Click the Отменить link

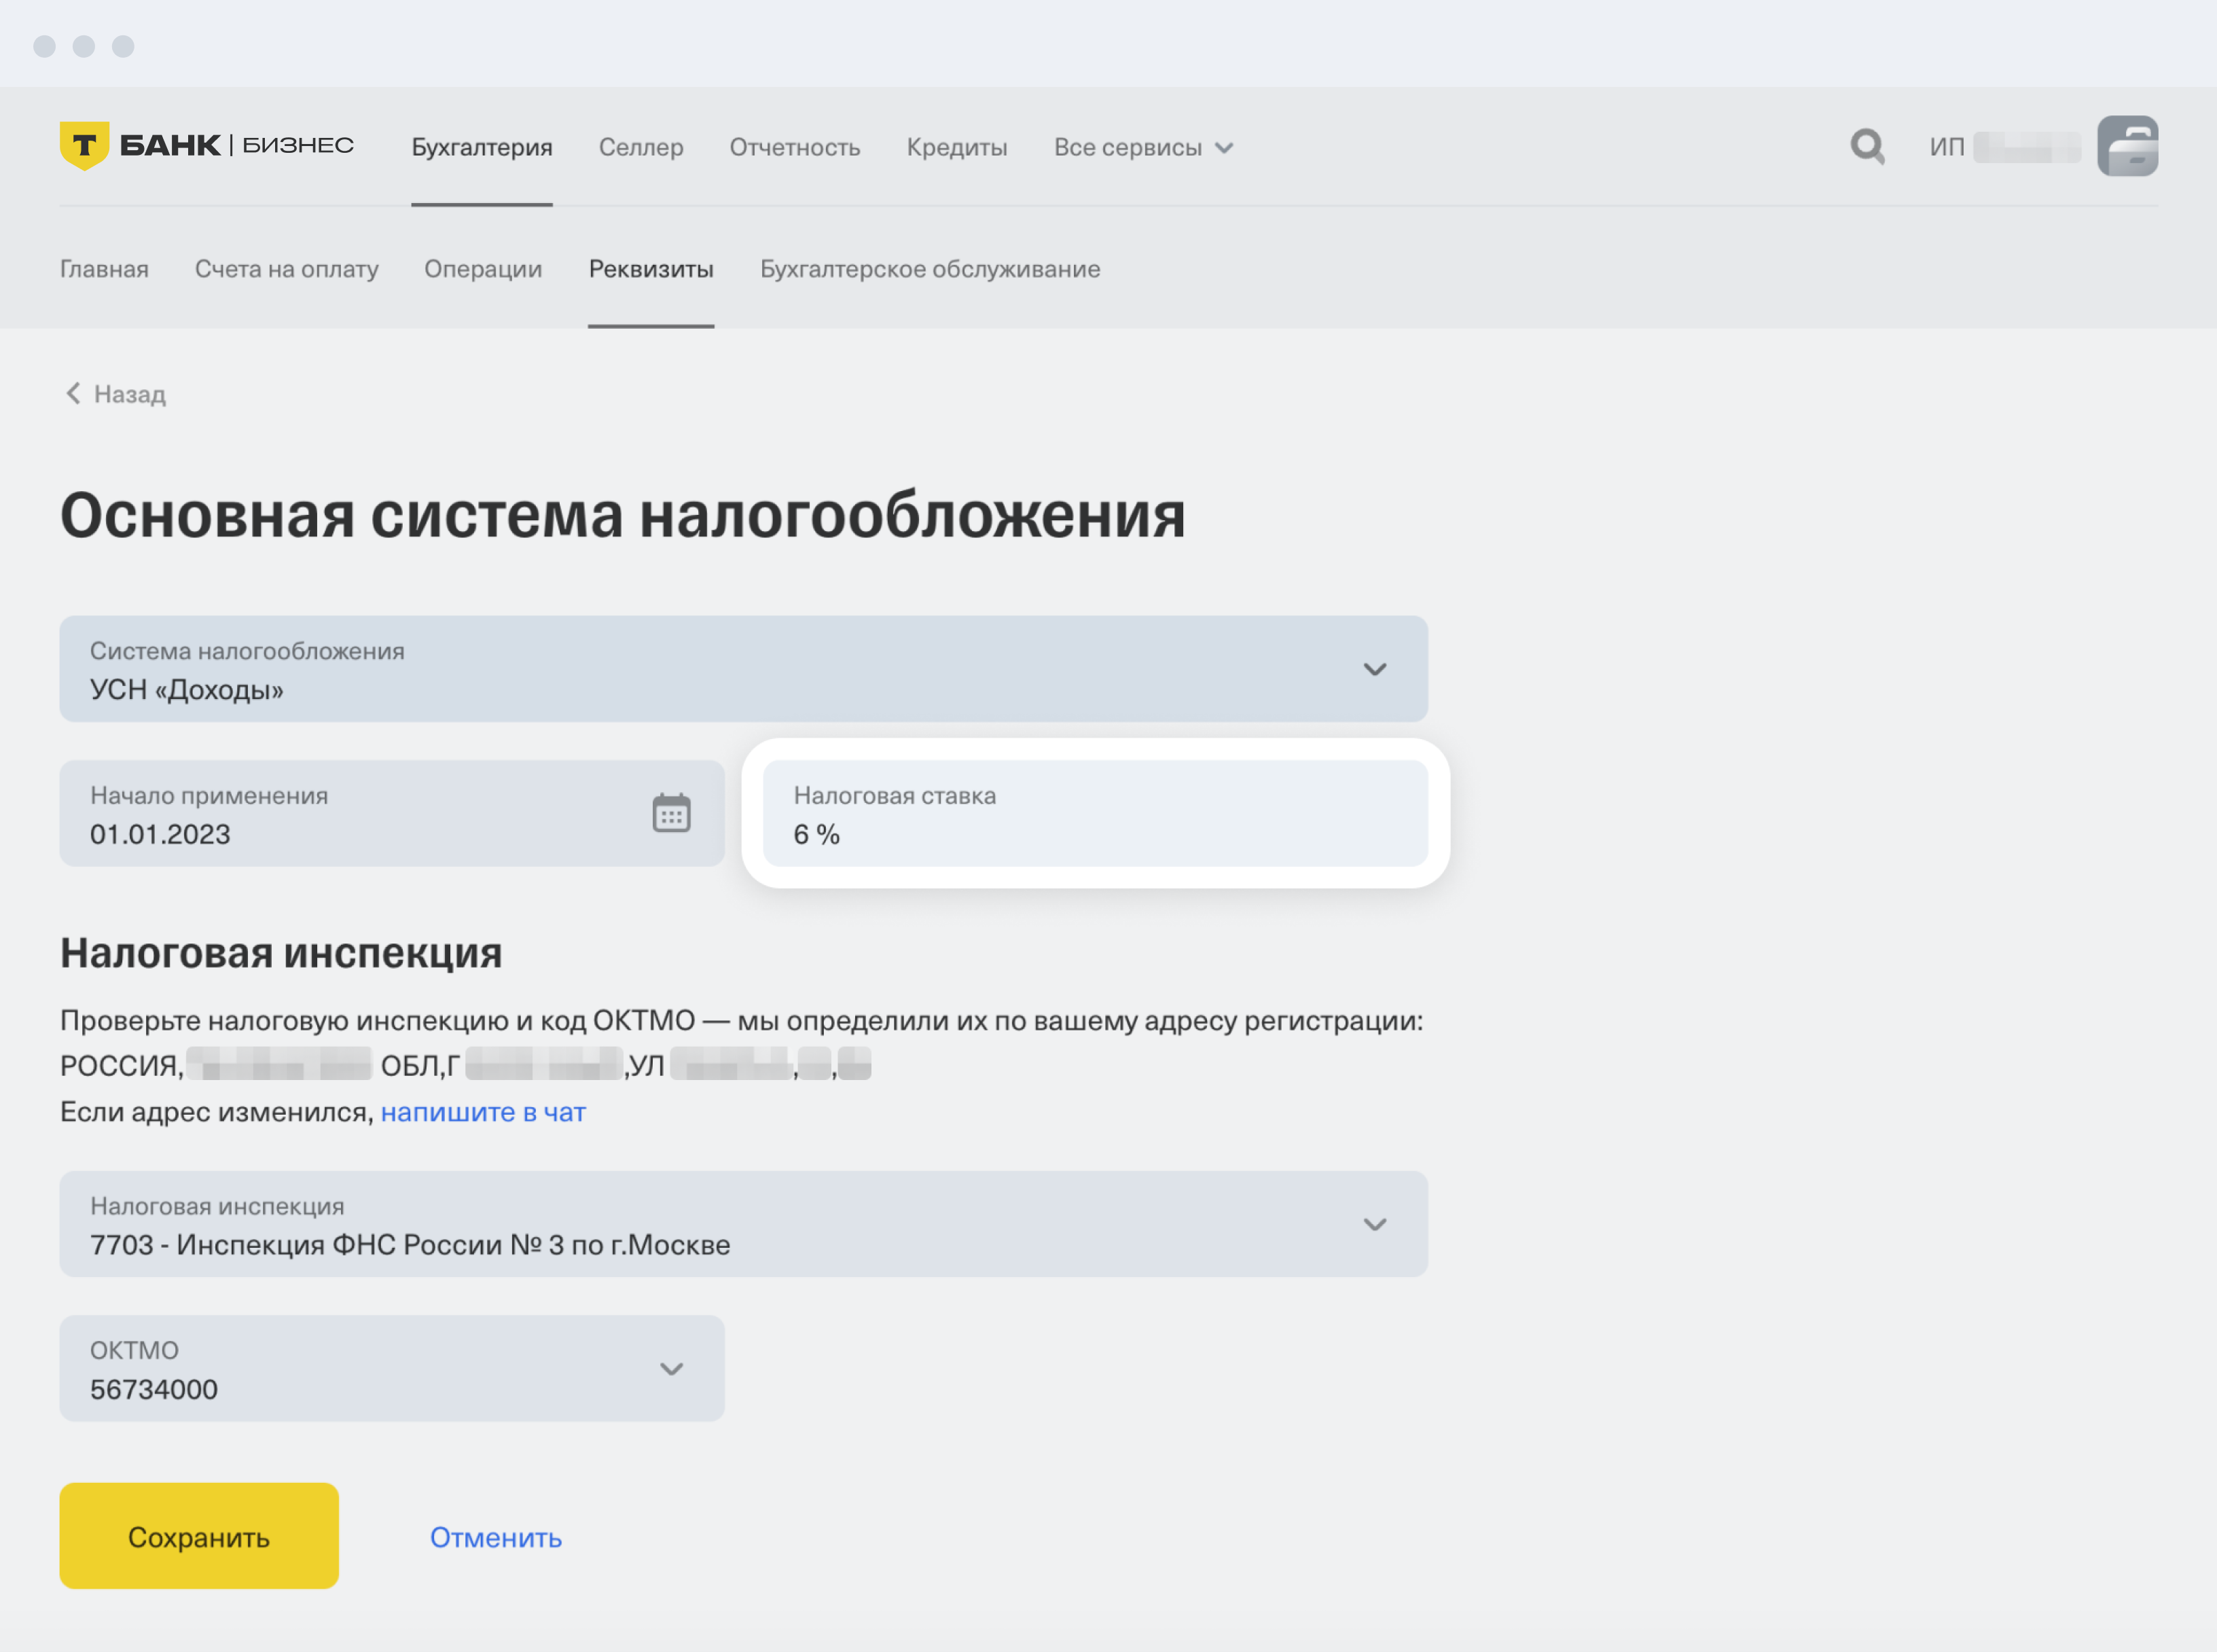496,1537
